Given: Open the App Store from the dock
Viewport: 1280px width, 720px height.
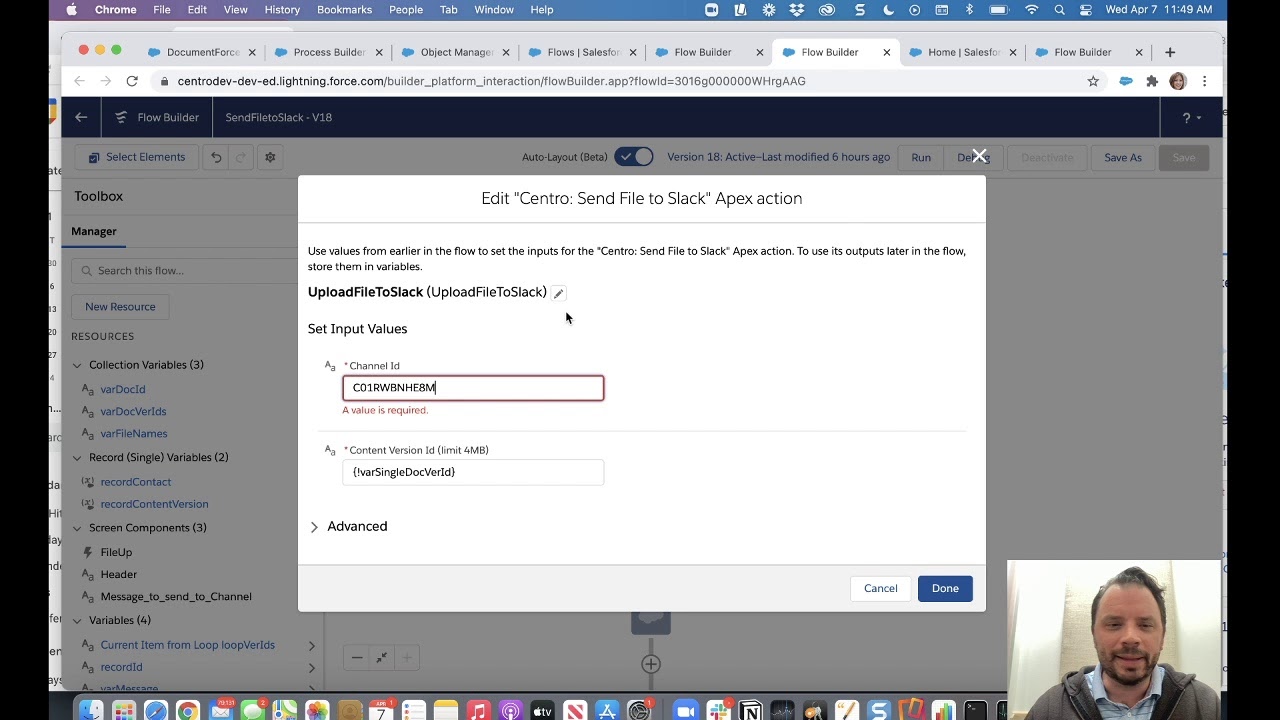Looking at the screenshot, I should 607,711.
